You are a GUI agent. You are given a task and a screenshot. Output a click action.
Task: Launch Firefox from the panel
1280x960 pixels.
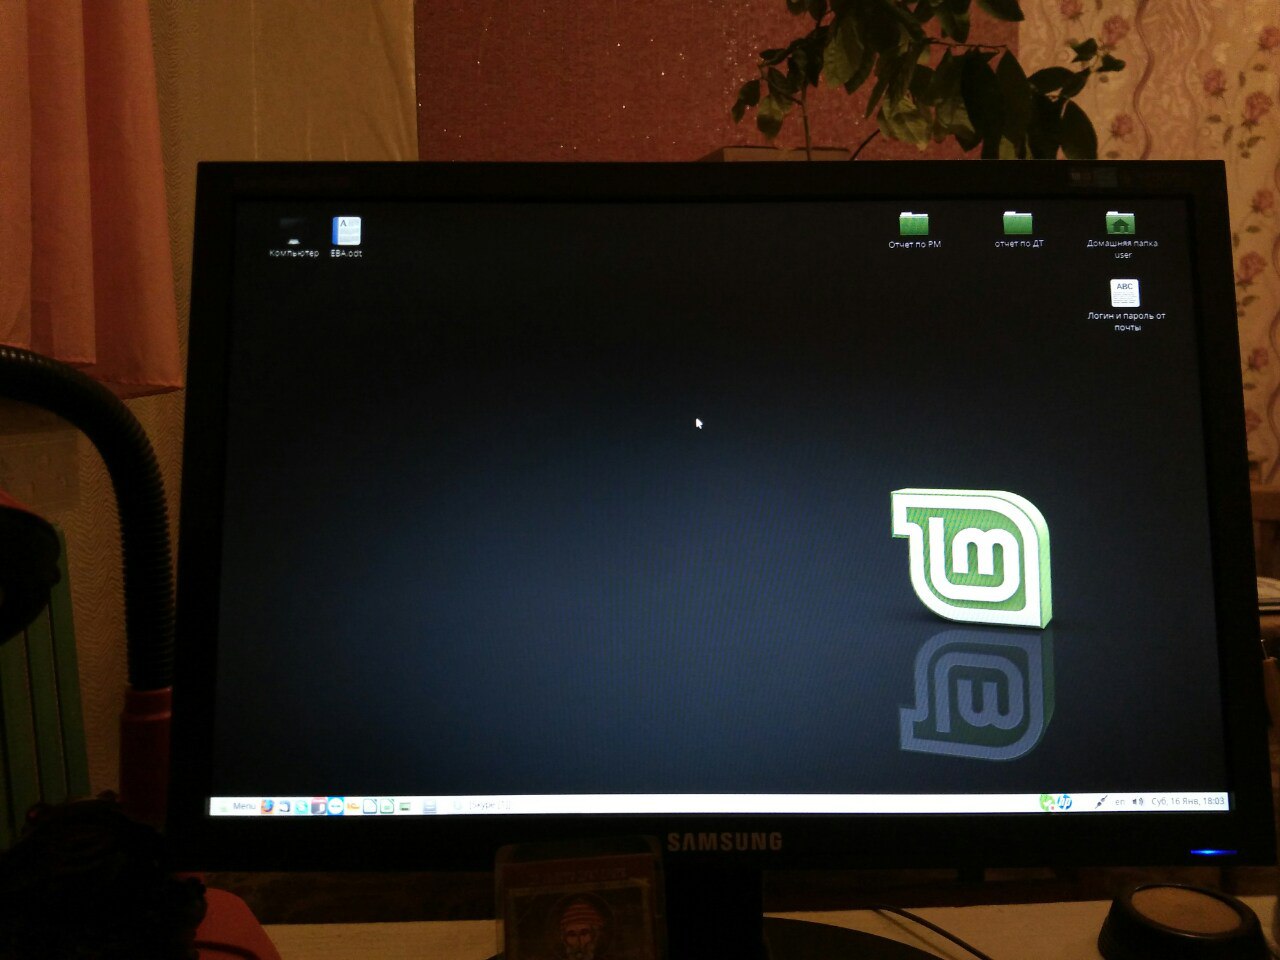pyautogui.click(x=268, y=806)
